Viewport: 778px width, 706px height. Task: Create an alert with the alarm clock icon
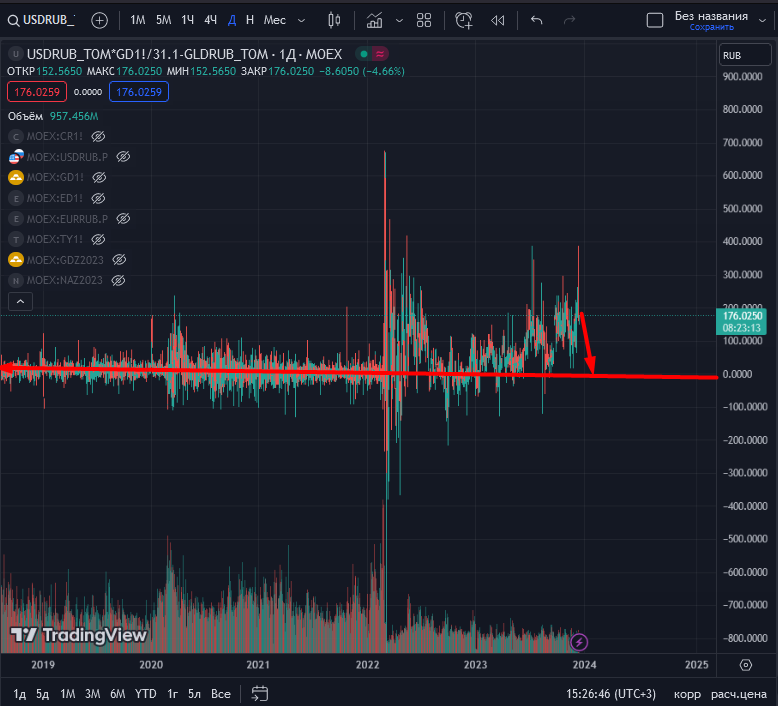coord(463,20)
